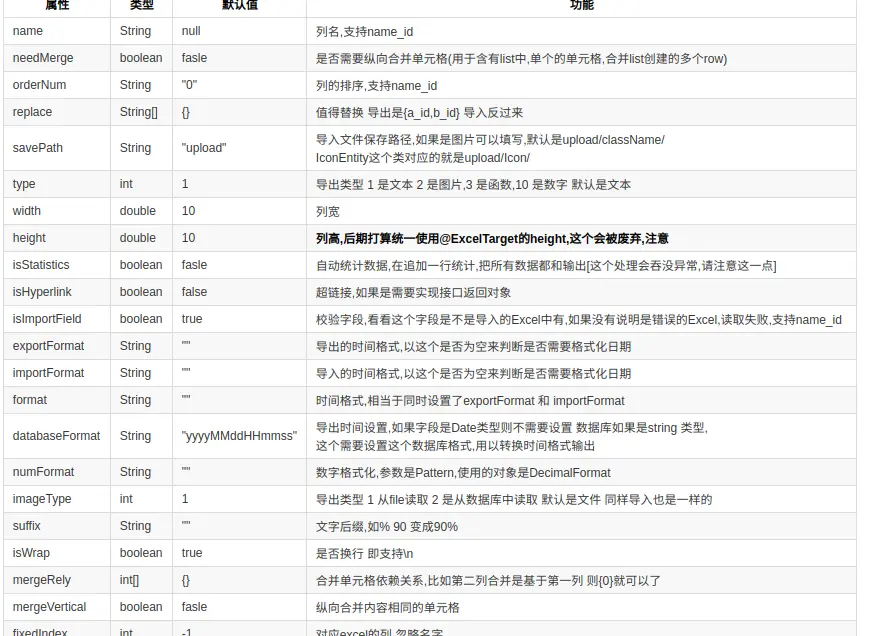Click description '文字后缀,如% 90 变成90%'

pos(387,527)
